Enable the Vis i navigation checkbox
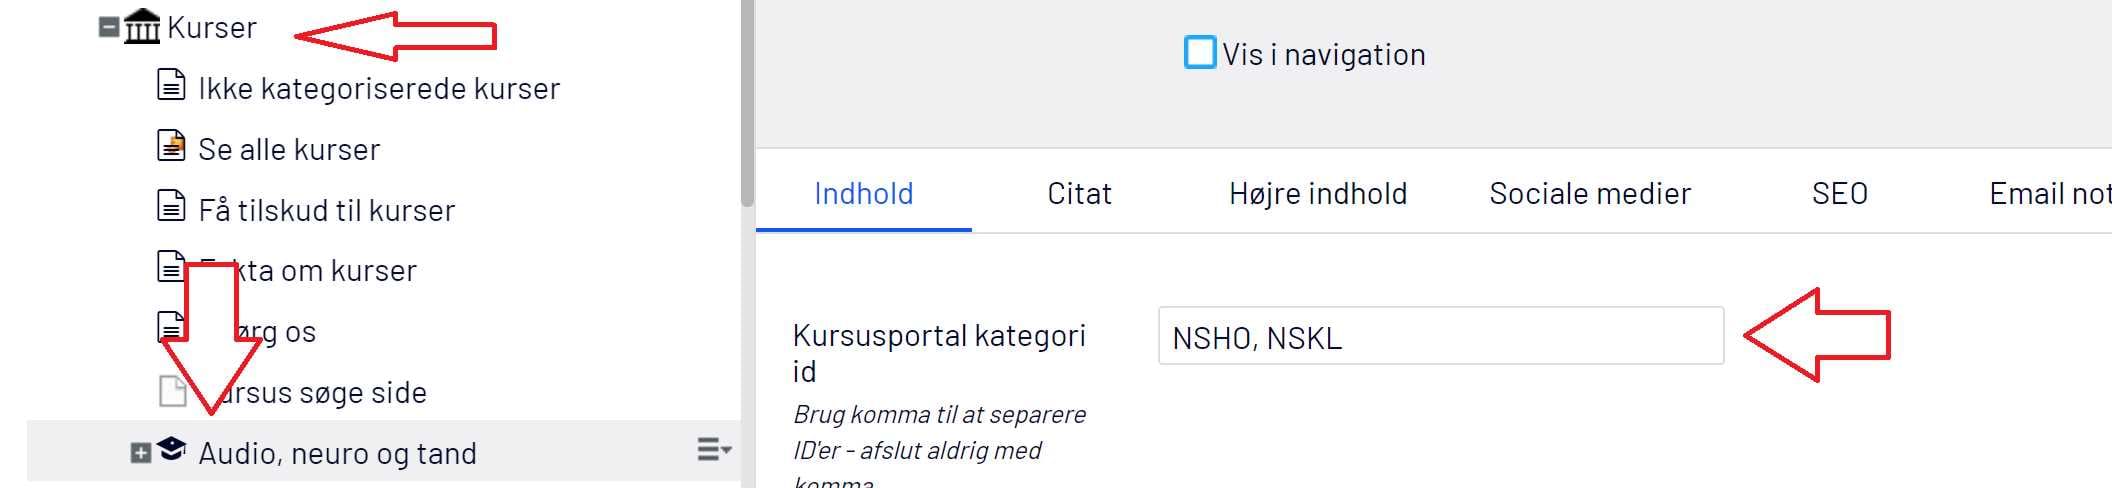 pyautogui.click(x=1200, y=52)
